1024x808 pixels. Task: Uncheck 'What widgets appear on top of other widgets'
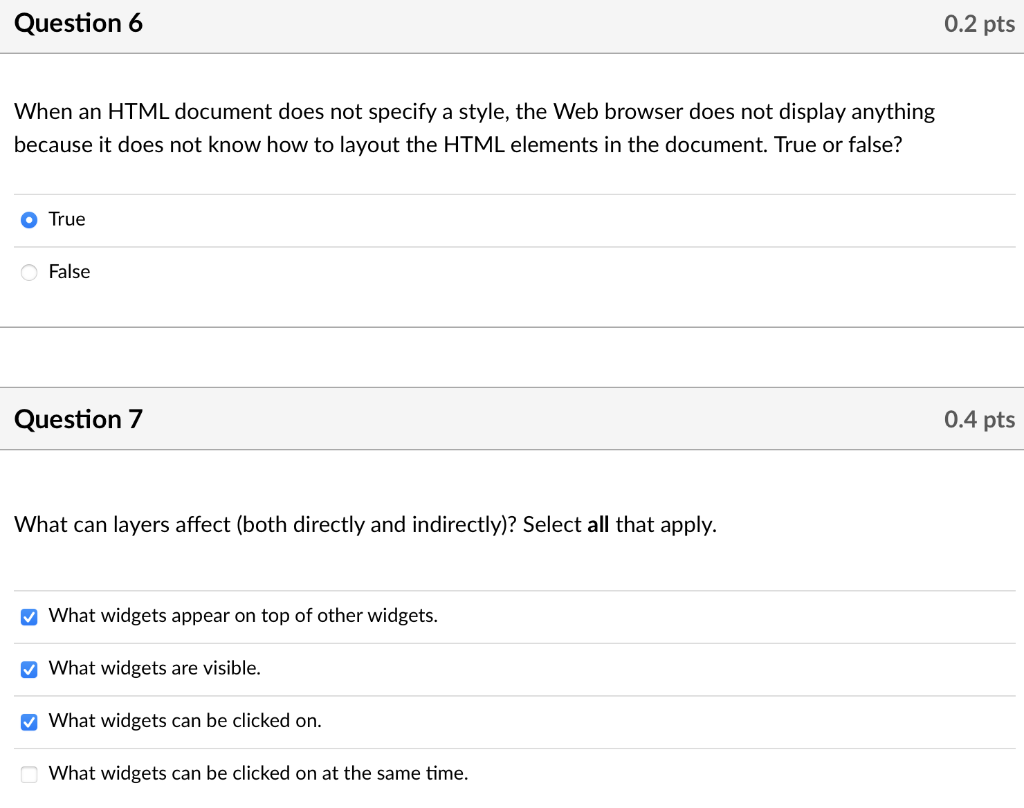click(x=29, y=617)
